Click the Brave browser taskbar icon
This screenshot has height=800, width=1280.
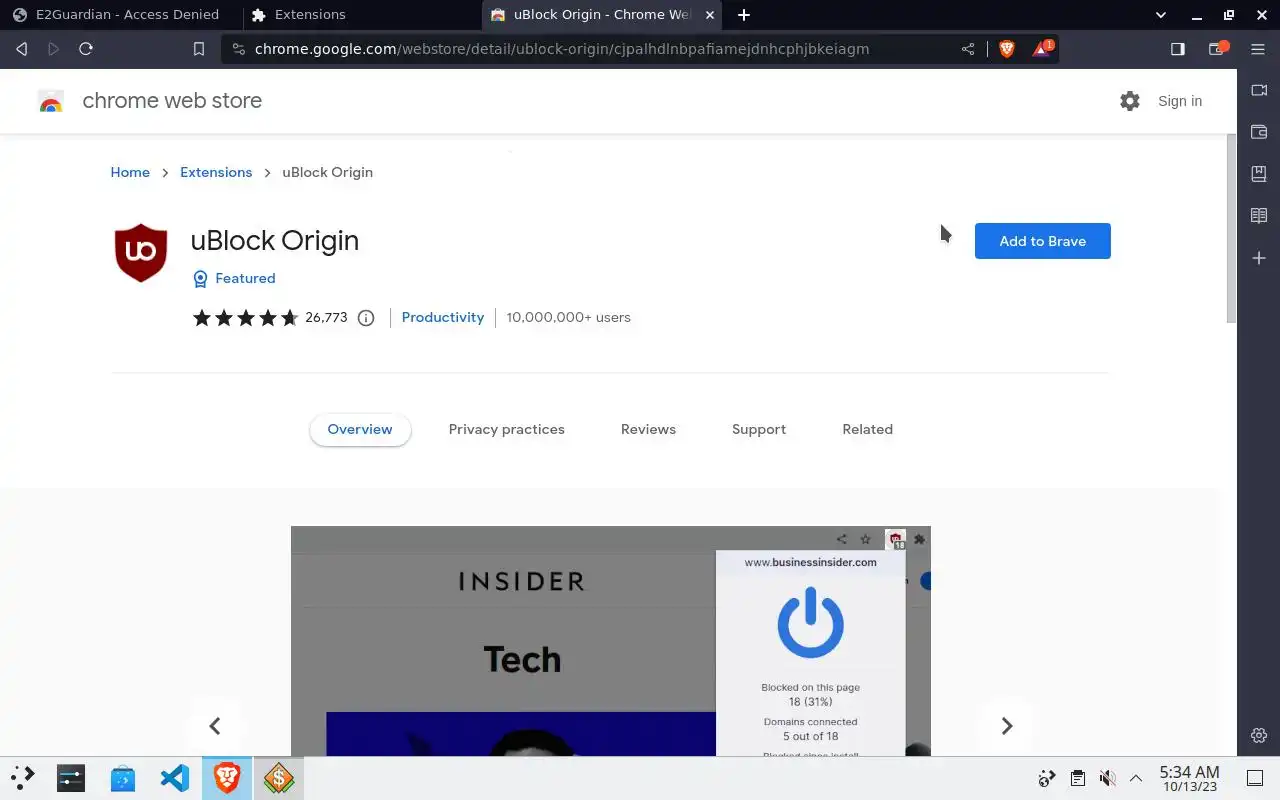point(227,778)
